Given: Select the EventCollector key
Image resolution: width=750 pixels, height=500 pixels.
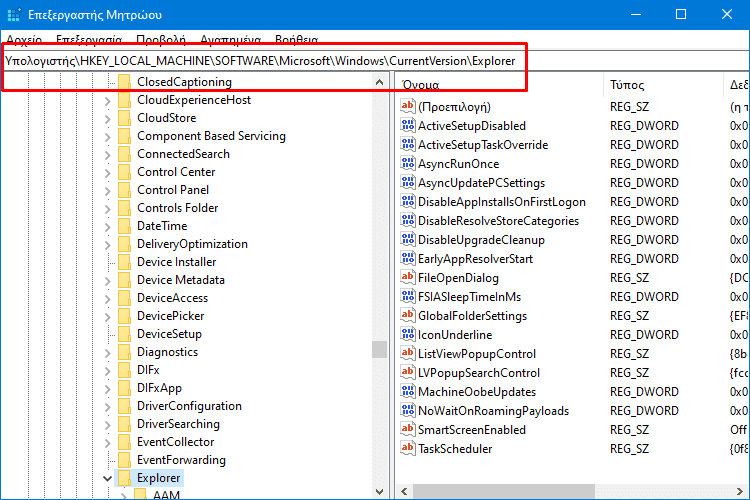Looking at the screenshot, I should tap(176, 442).
